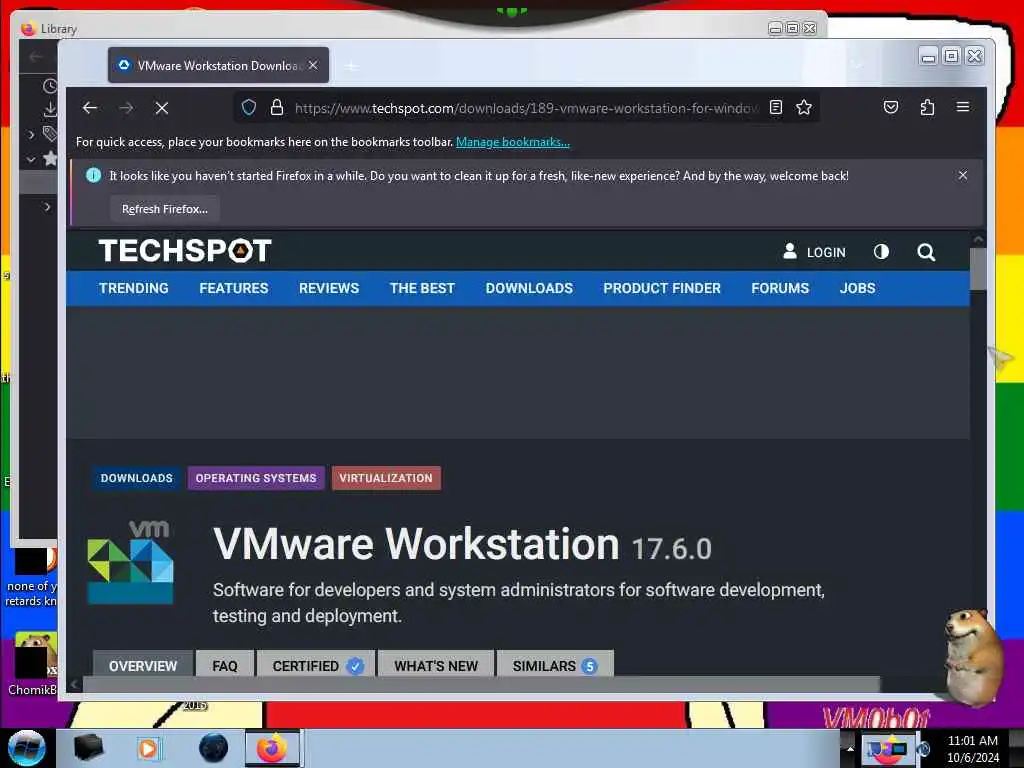Click the Refresh Firefox button

tap(165, 209)
